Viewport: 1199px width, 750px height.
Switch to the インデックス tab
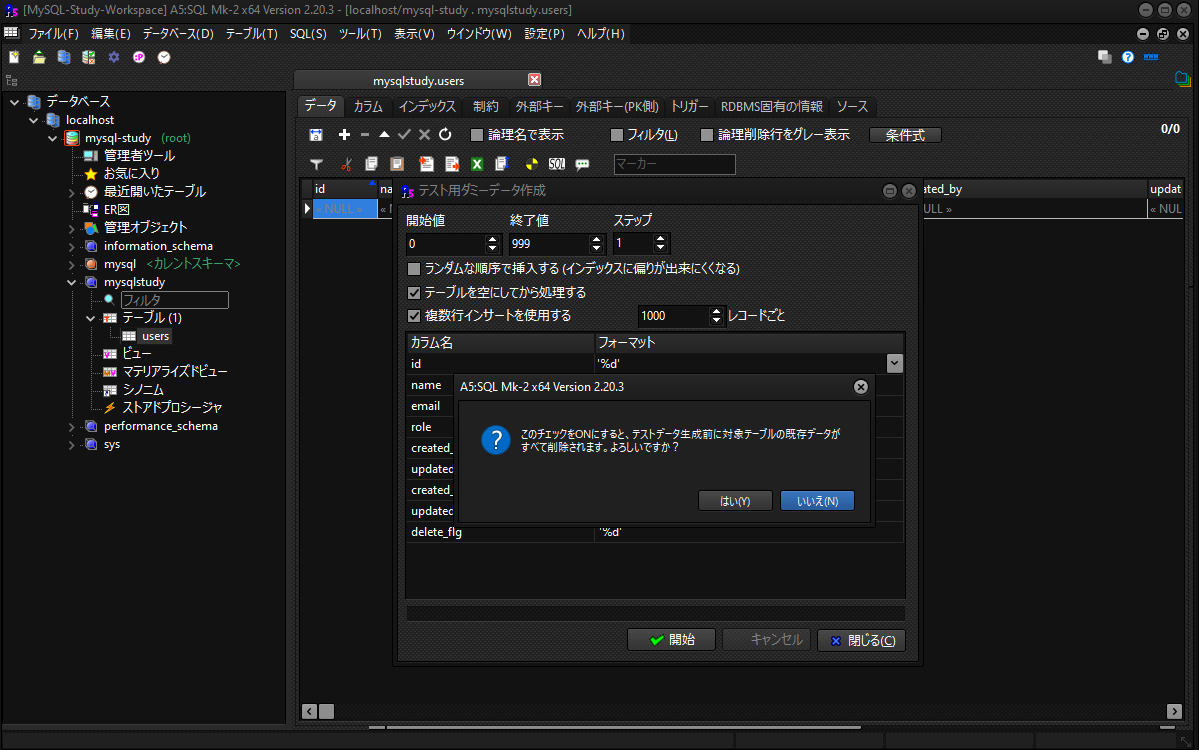tap(427, 106)
